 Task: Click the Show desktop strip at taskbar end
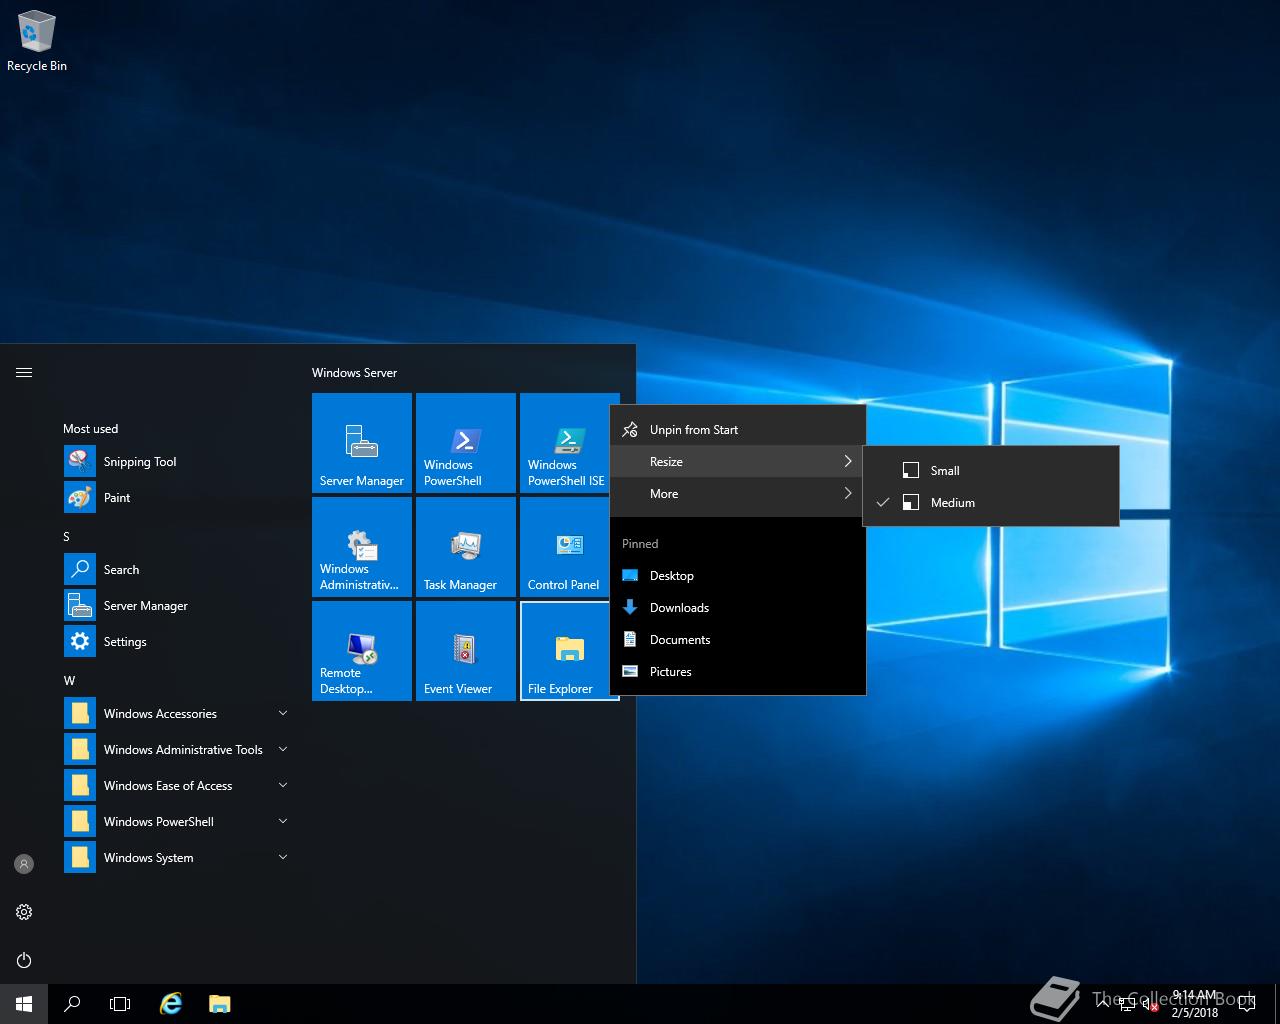(1277, 1004)
